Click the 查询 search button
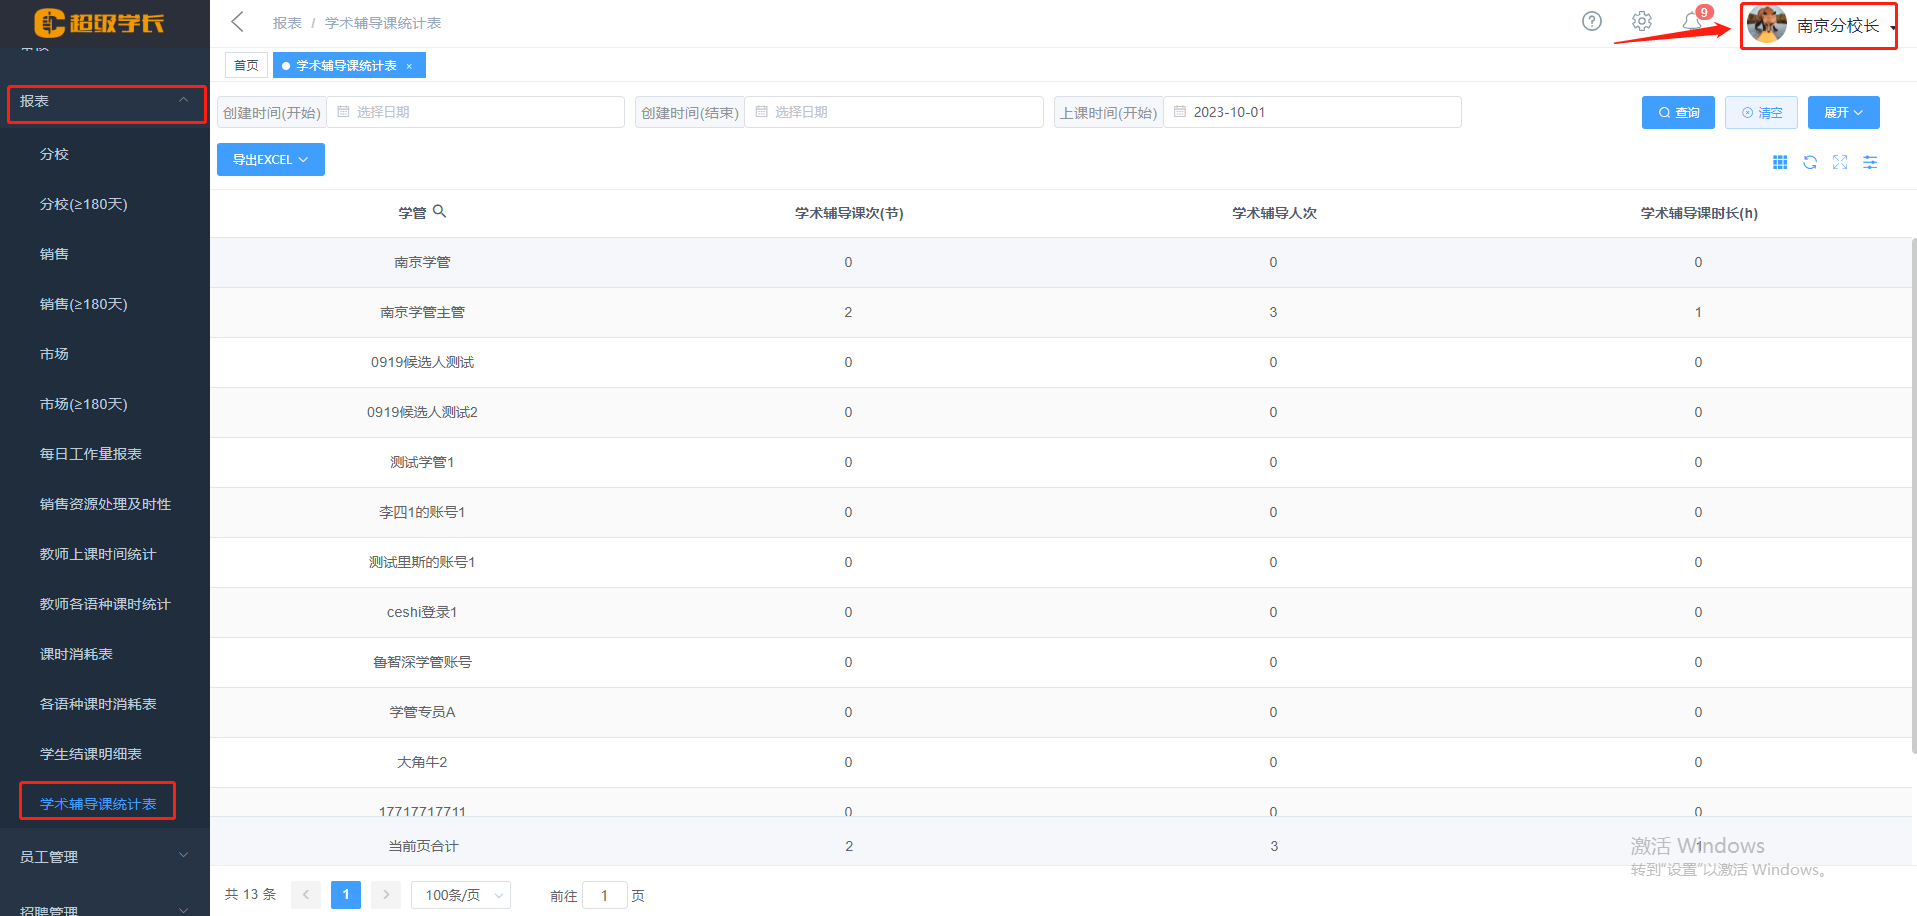Image resolution: width=1917 pixels, height=916 pixels. [1678, 113]
